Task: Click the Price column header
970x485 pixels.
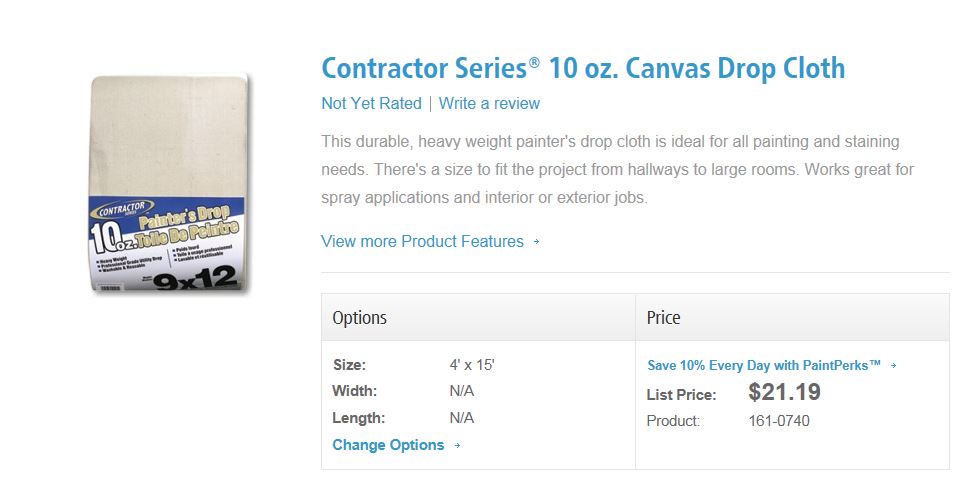Action: (x=664, y=318)
